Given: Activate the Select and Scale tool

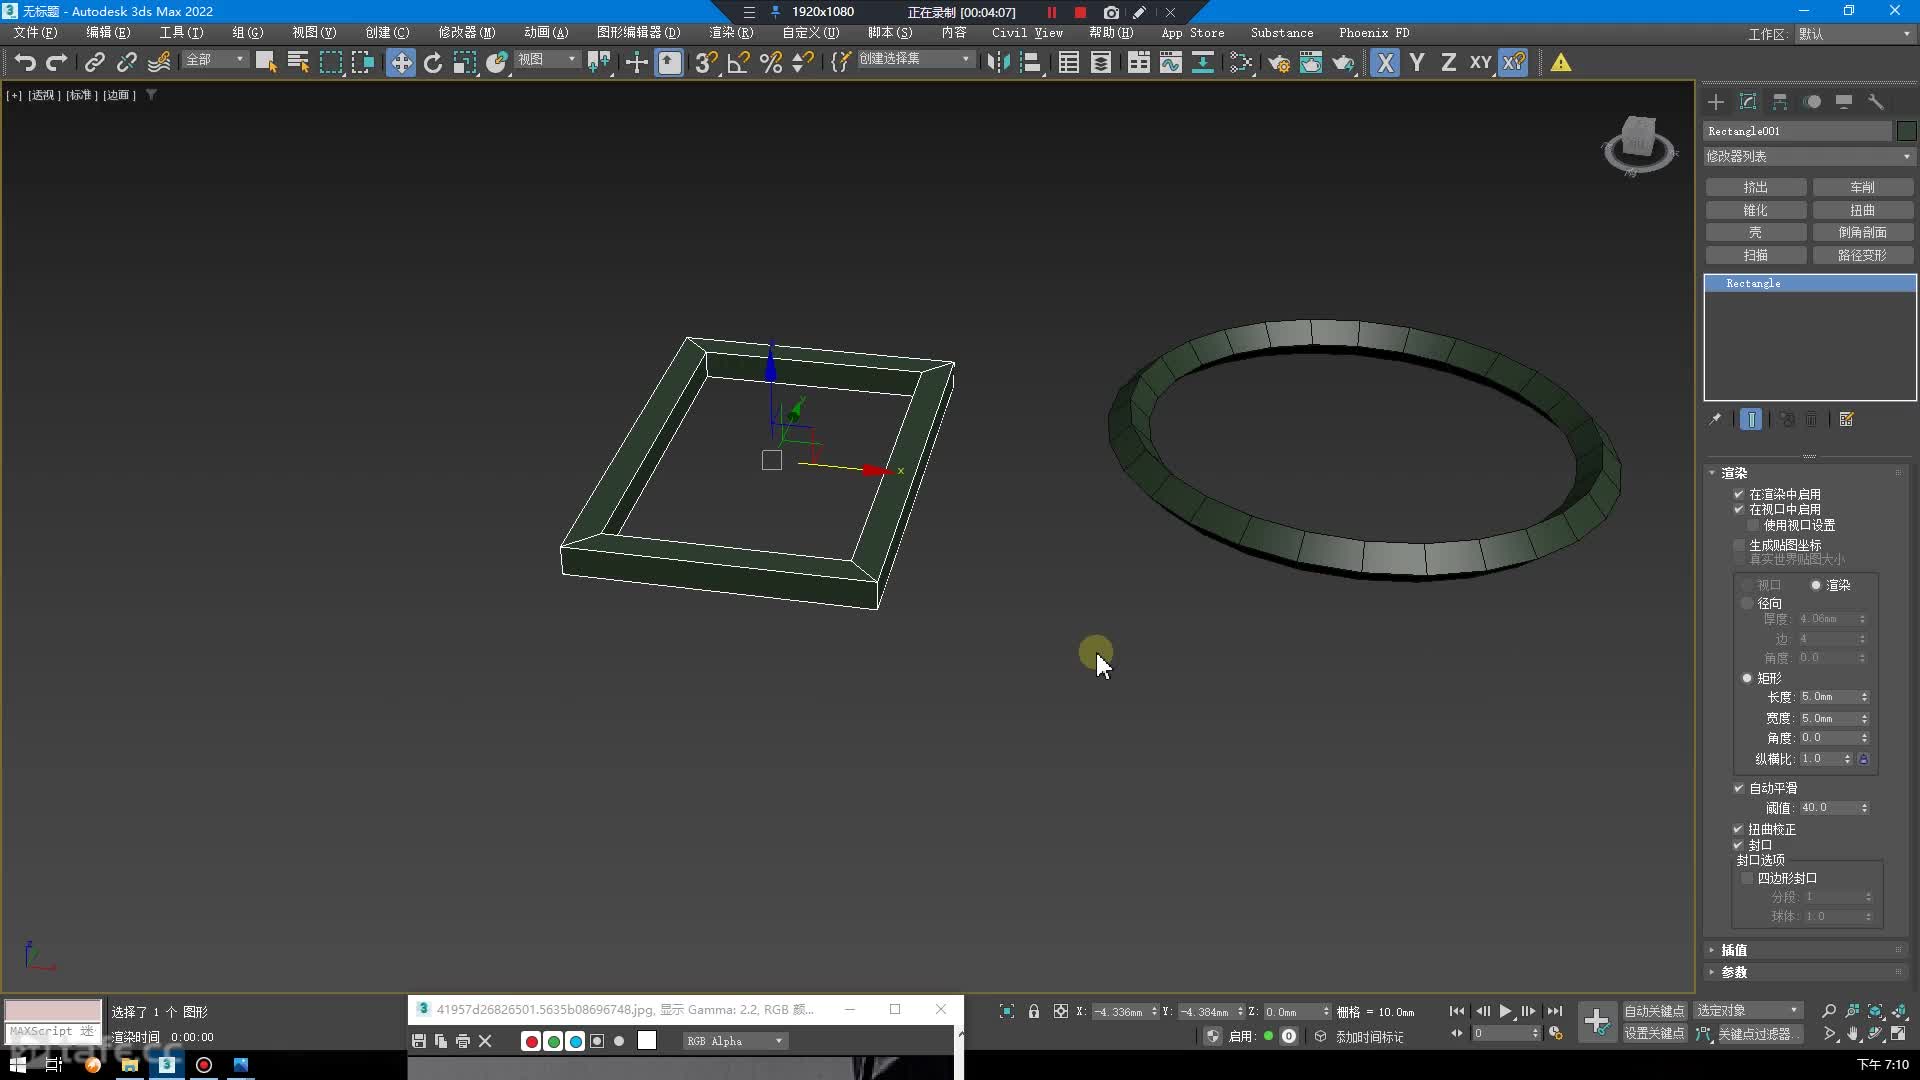Looking at the screenshot, I should pyautogui.click(x=465, y=63).
